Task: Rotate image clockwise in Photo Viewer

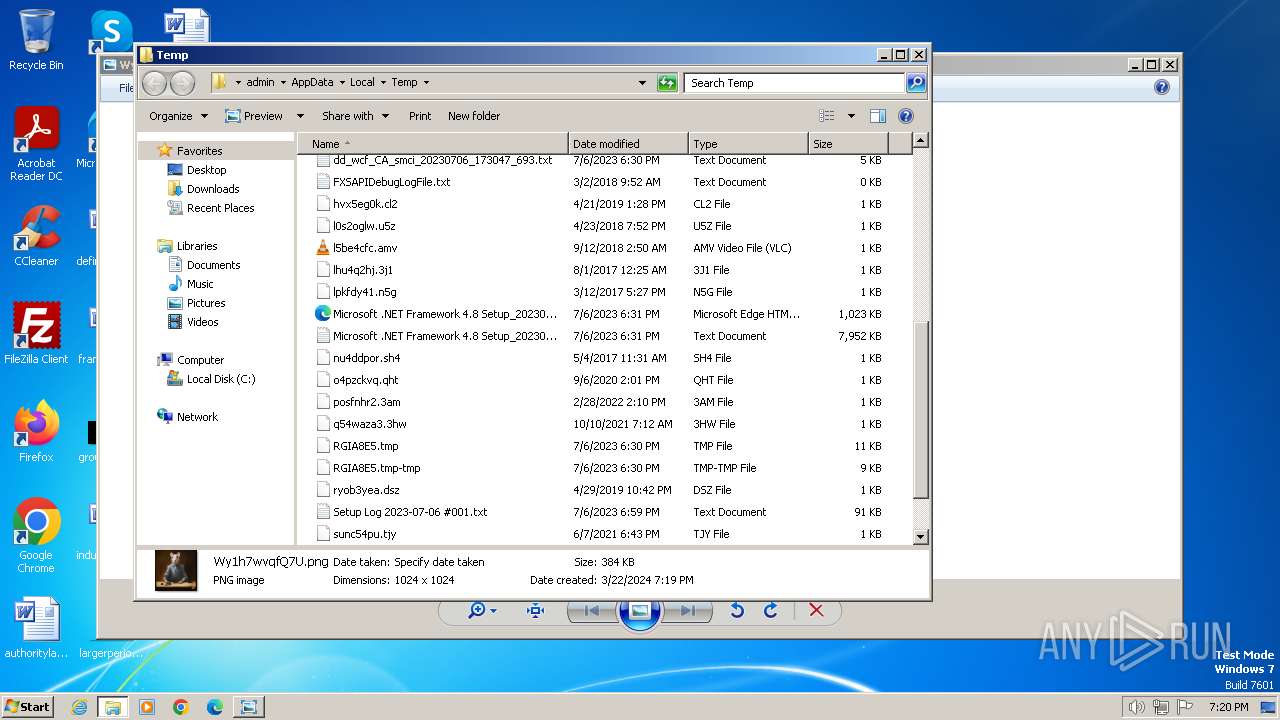Action: (770, 610)
